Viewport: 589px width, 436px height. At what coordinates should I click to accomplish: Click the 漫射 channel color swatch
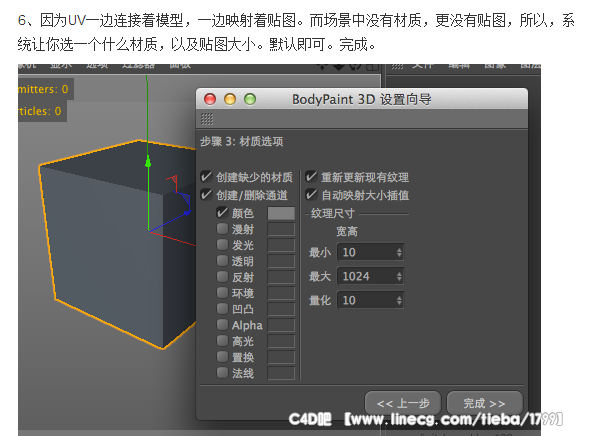[281, 229]
